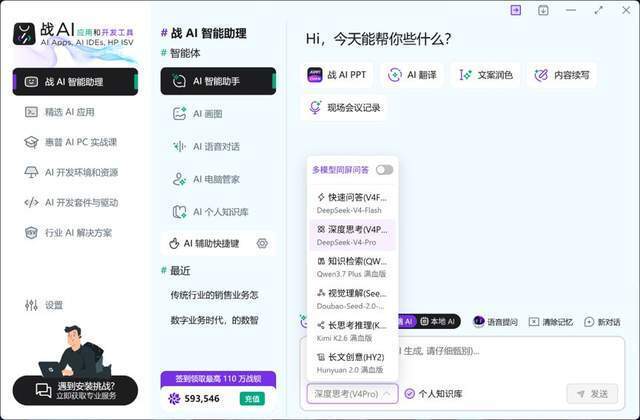
Task: Open AI 开发套件与驱动 page
Action: tap(71, 202)
